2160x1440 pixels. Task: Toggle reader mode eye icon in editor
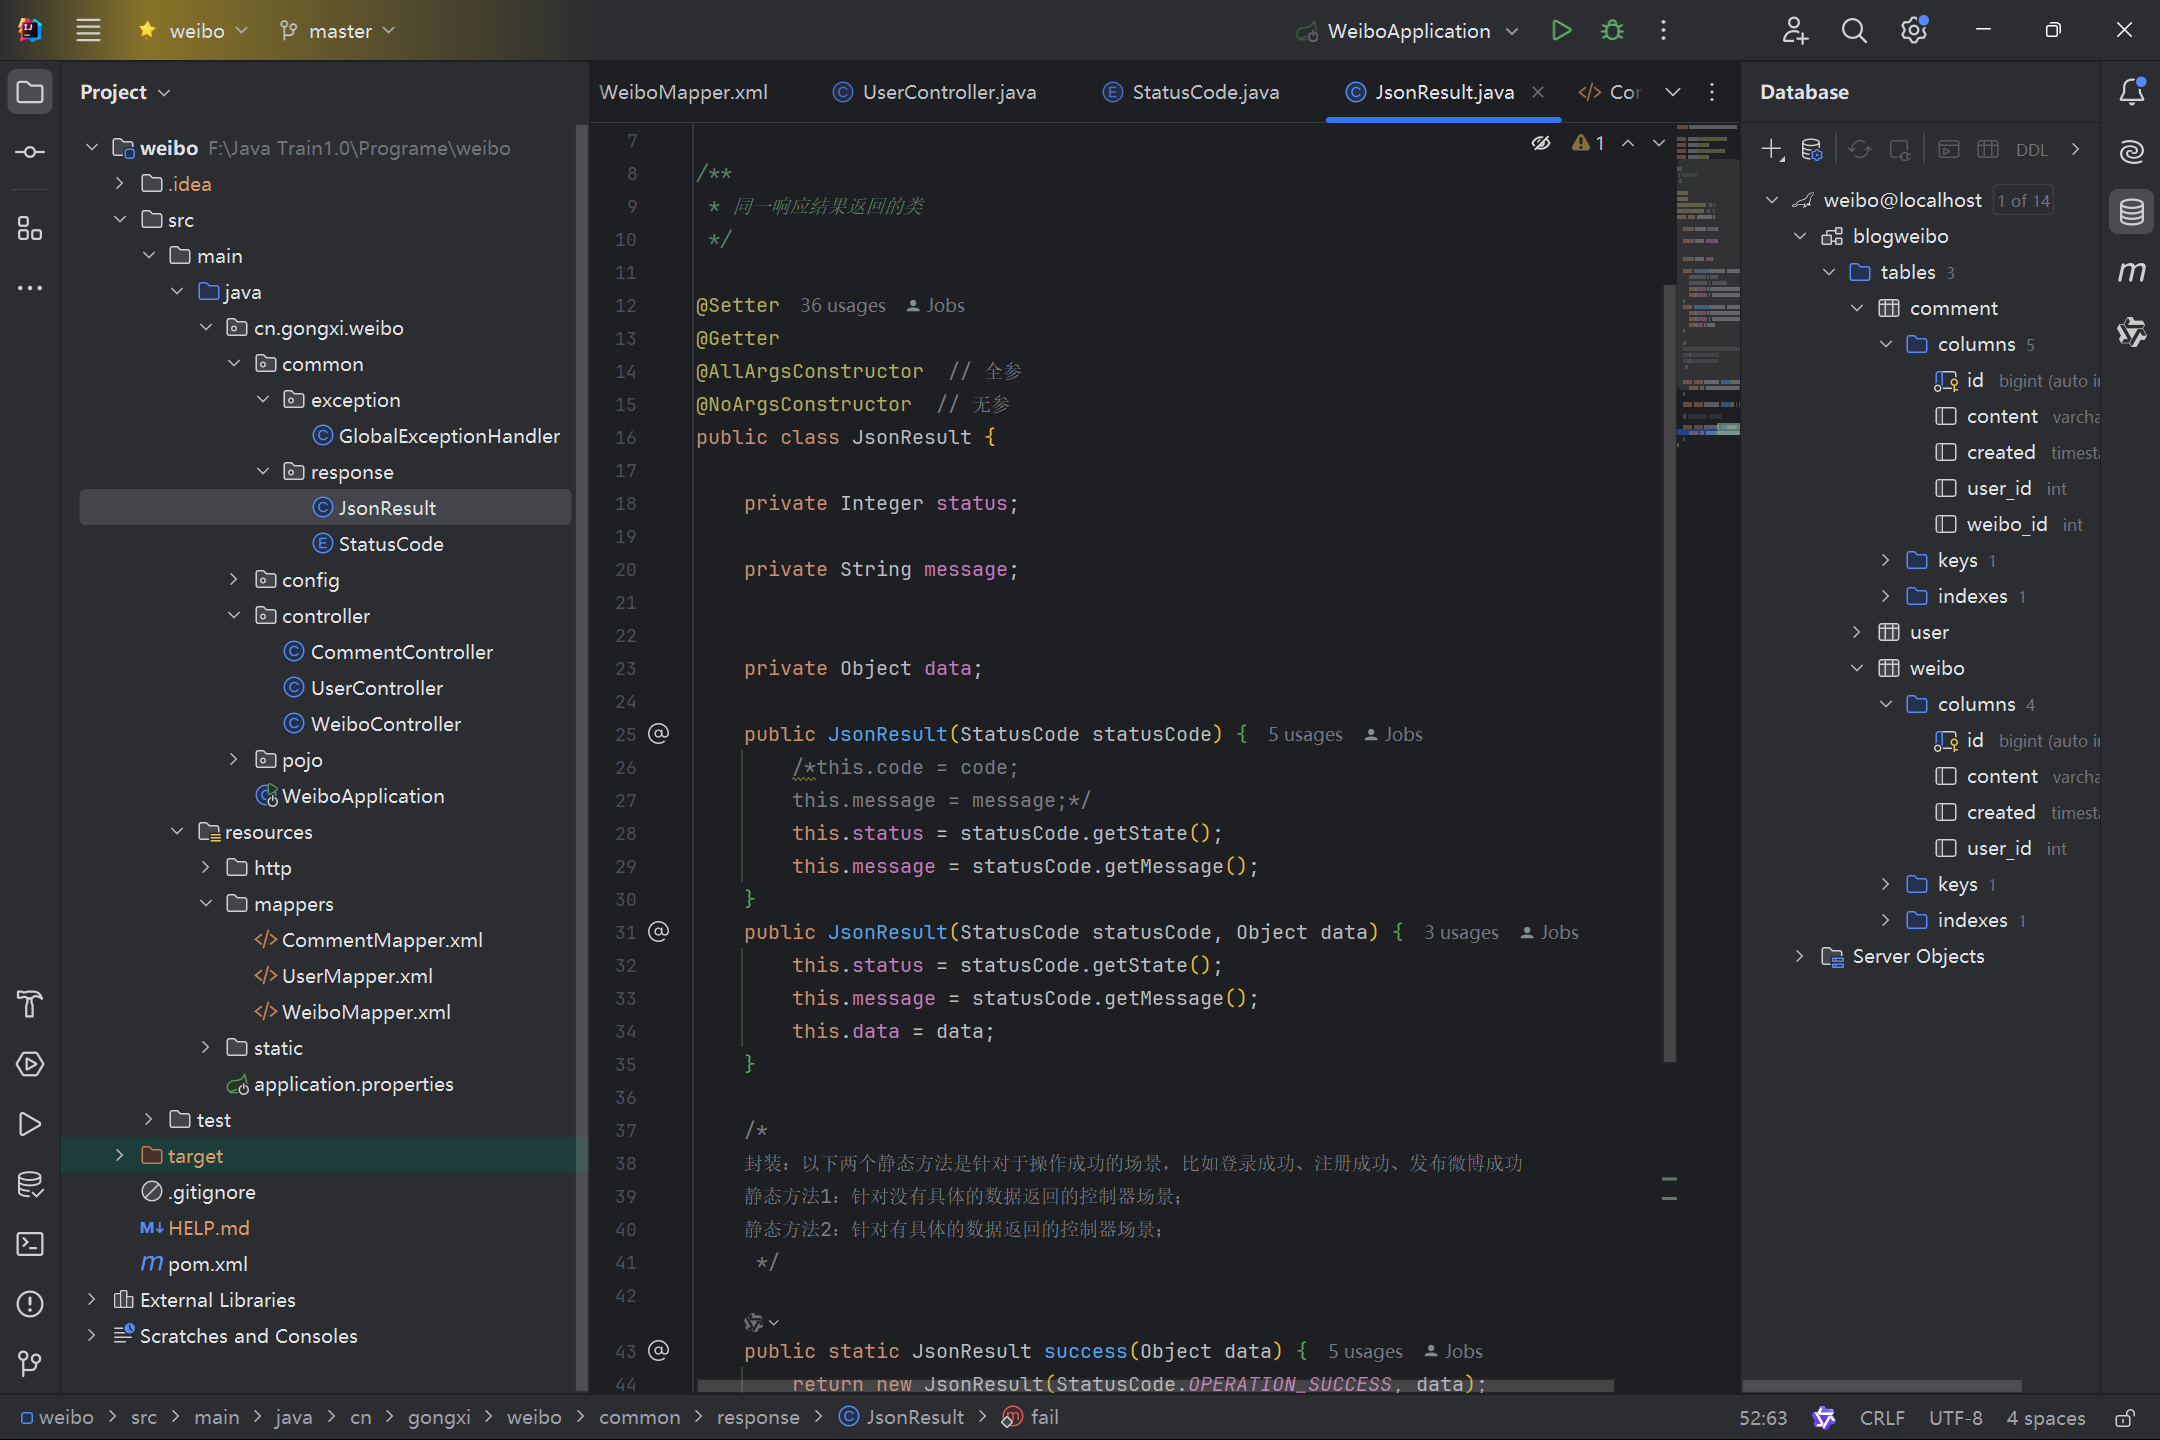pos(1541,143)
